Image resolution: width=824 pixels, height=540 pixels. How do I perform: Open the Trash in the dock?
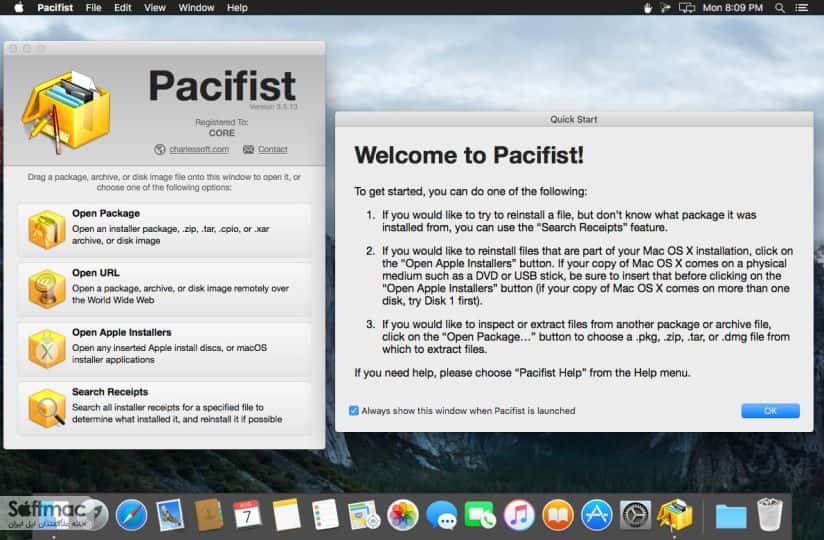point(770,515)
